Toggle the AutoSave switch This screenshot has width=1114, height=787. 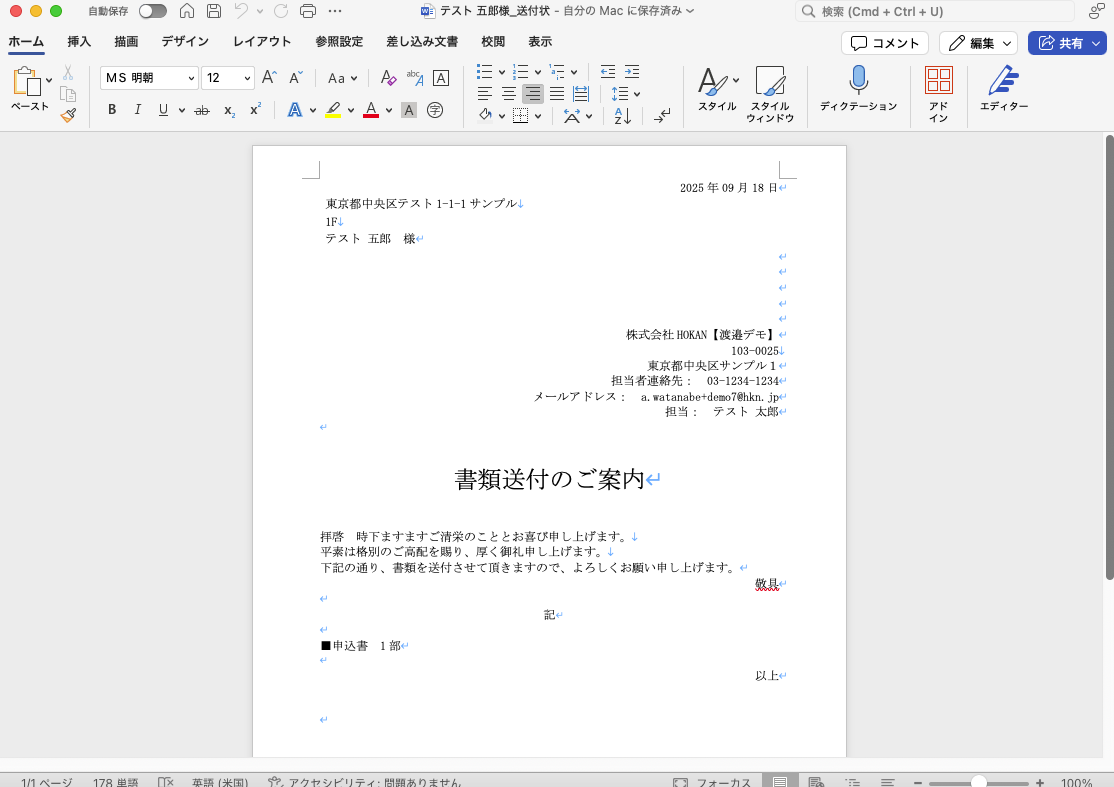click(x=152, y=11)
